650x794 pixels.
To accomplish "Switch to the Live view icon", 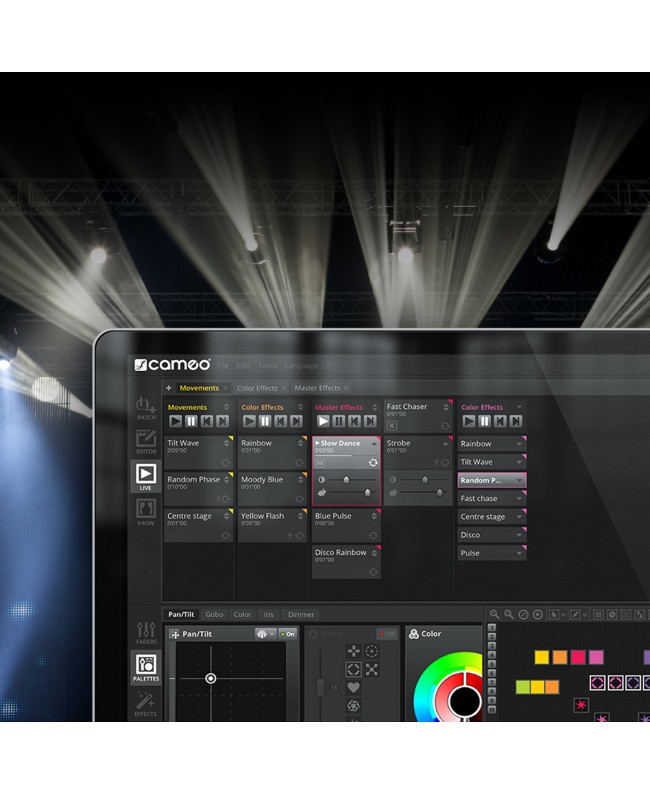I will click(x=146, y=476).
